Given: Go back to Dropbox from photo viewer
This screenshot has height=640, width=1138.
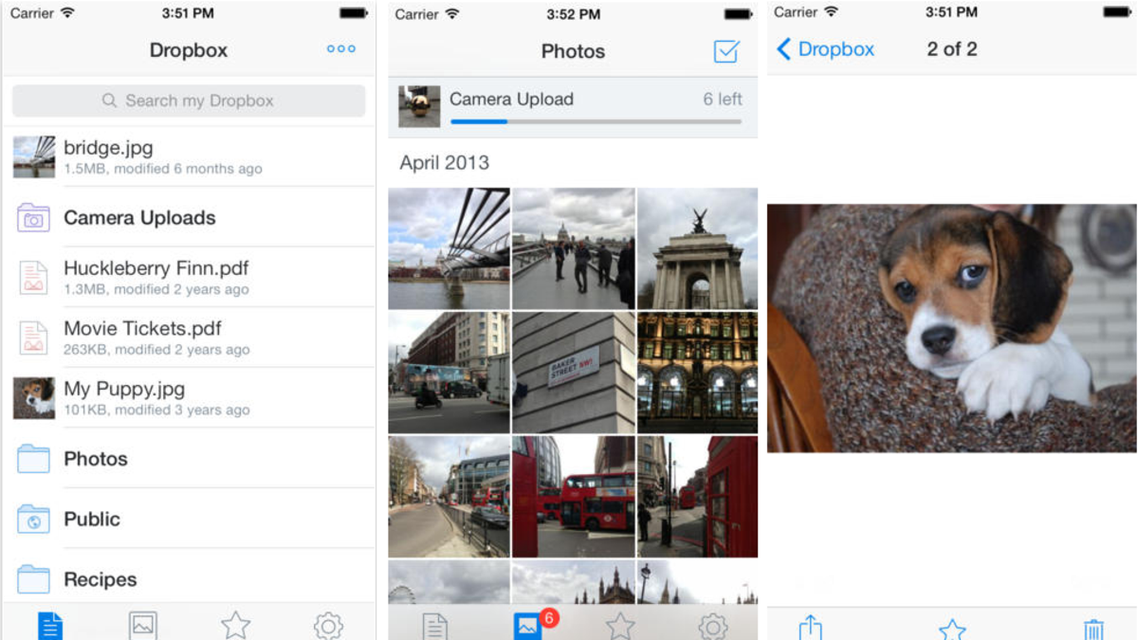Looking at the screenshot, I should coord(825,49).
